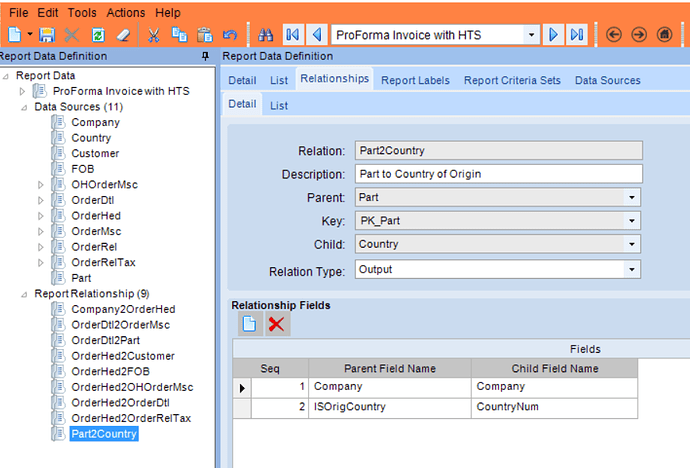
Task: Click the grayed Delete X toolbar icon
Action: [72, 34]
